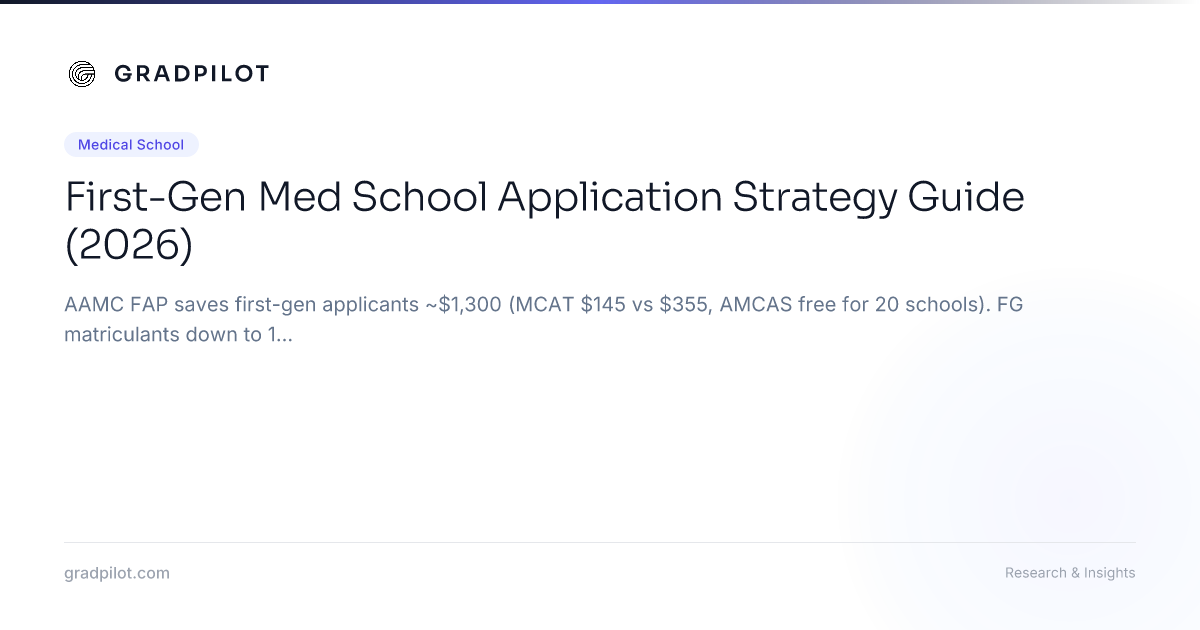Screen dimensions: 1200x630
Task: Click the horizontal divider above the footer
Action: click(x=600, y=542)
